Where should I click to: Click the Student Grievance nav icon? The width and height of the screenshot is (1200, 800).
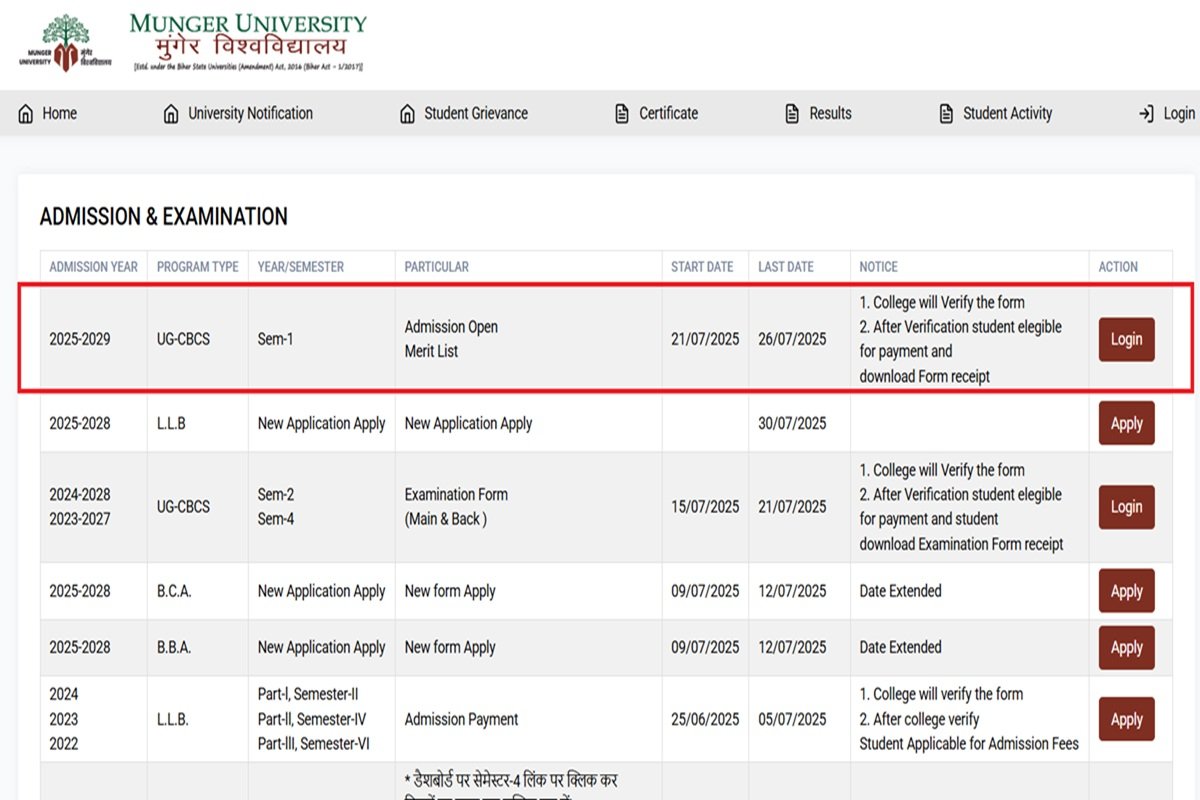(x=407, y=114)
